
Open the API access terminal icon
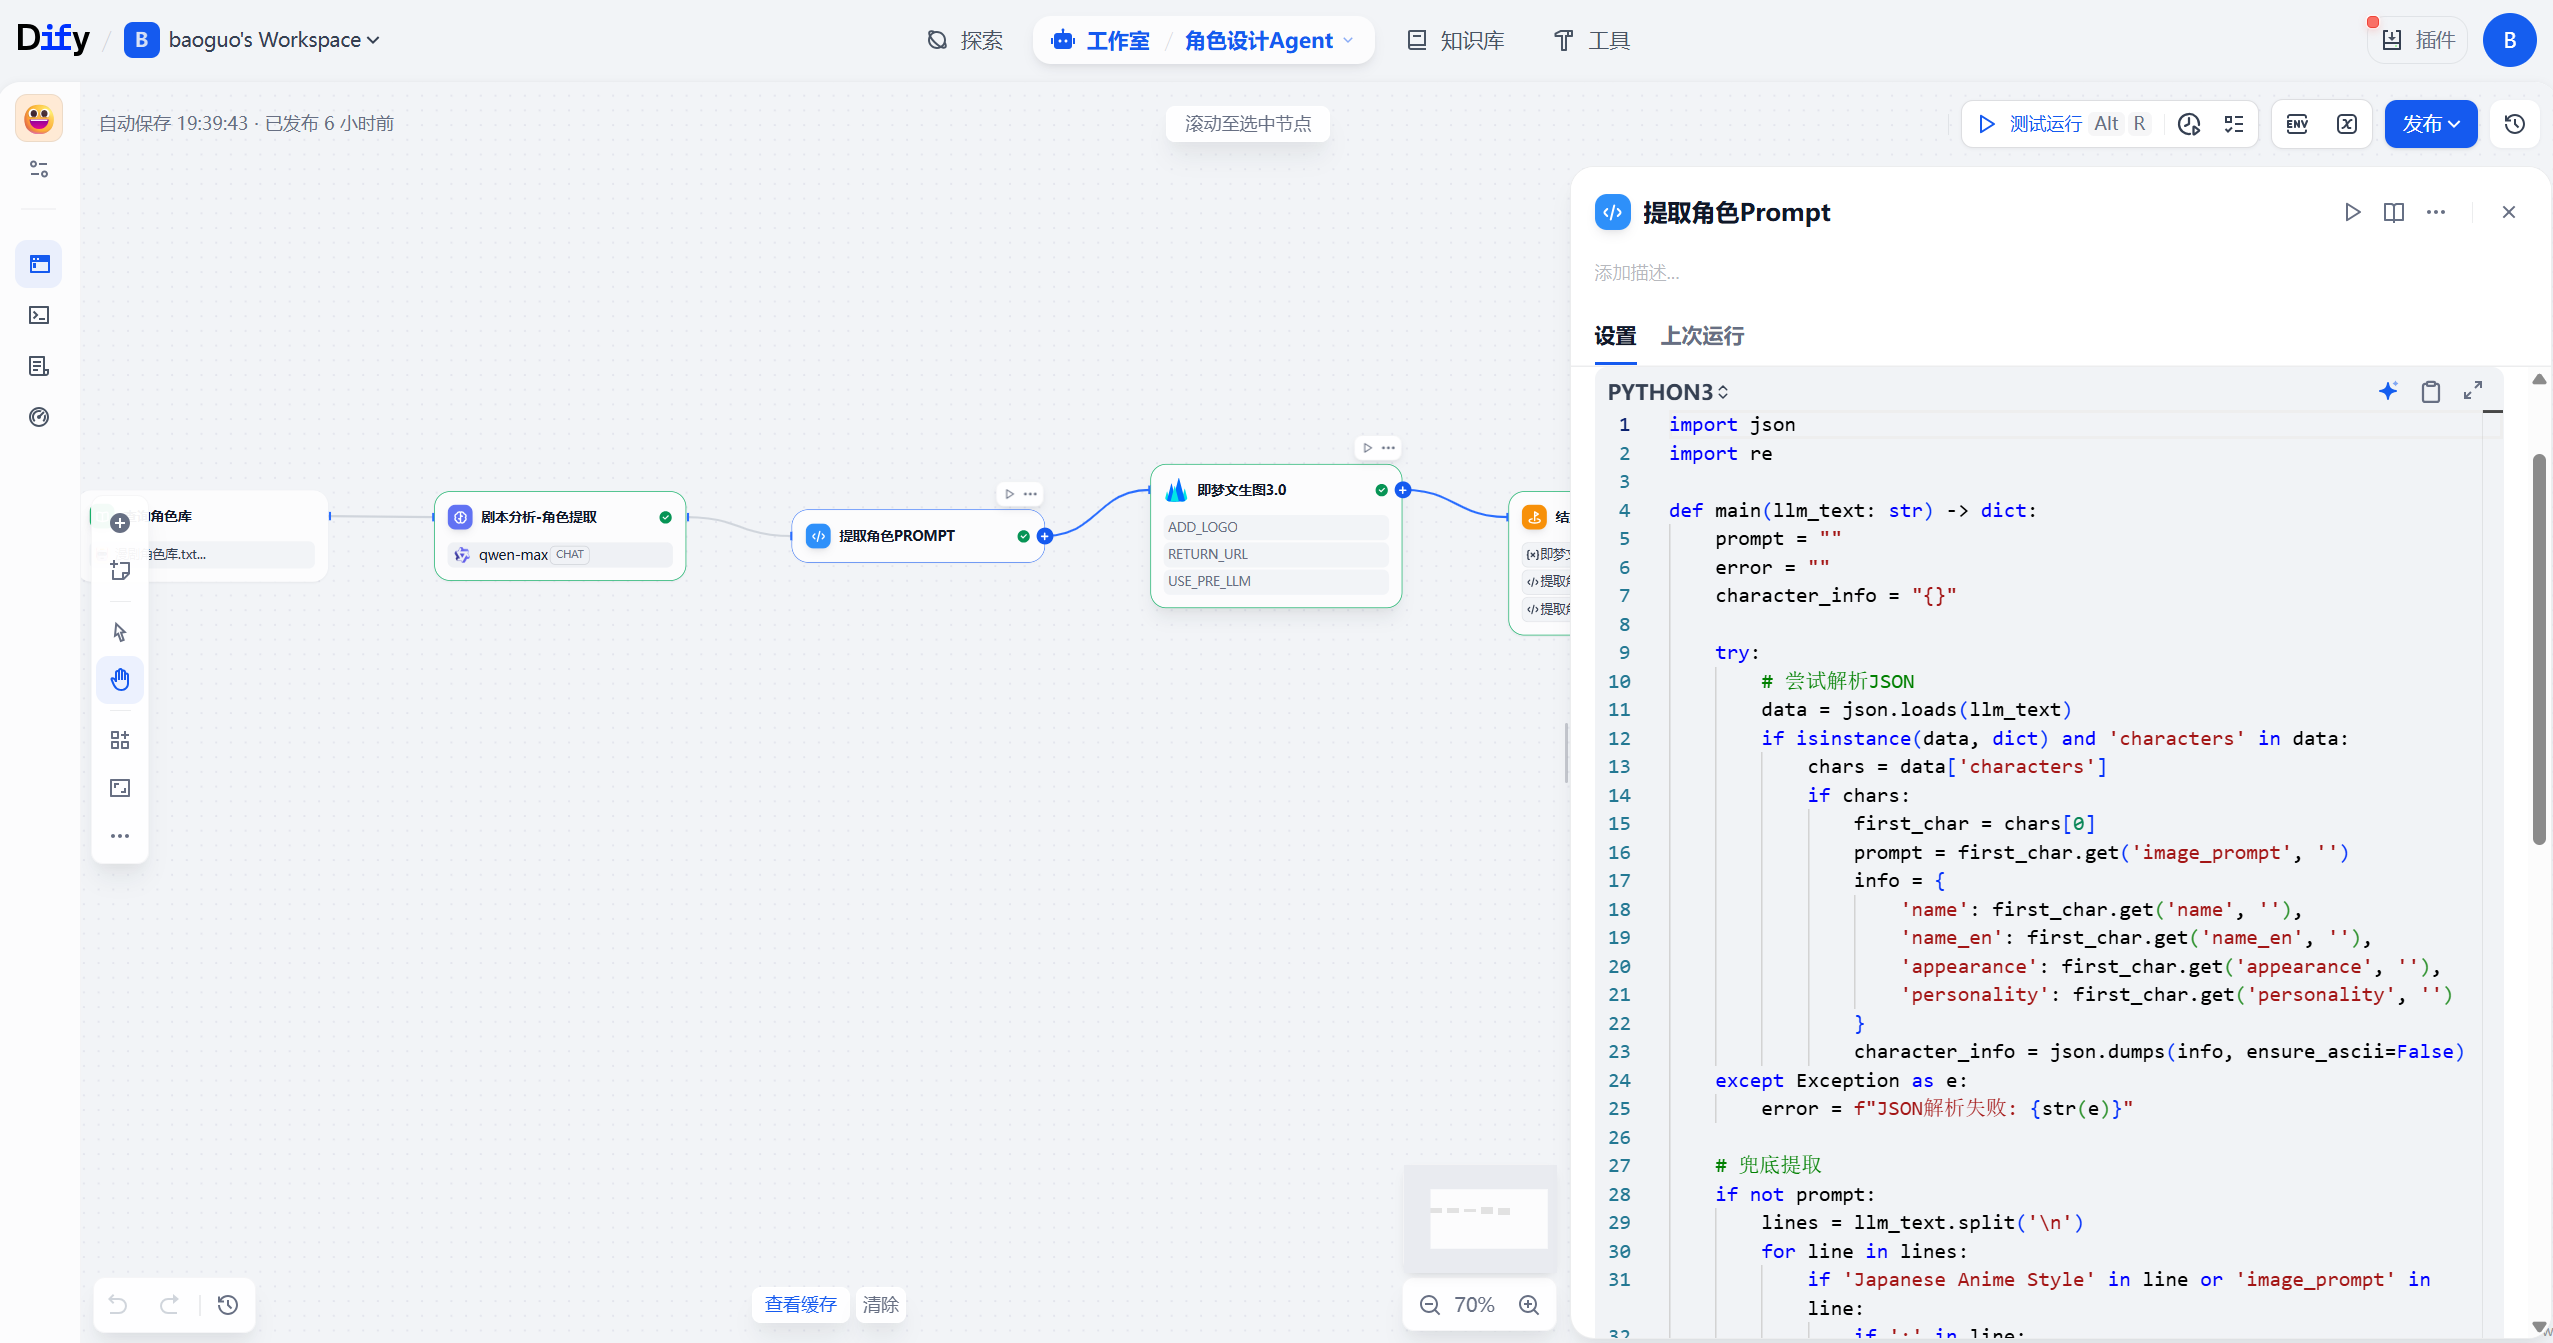[39, 315]
